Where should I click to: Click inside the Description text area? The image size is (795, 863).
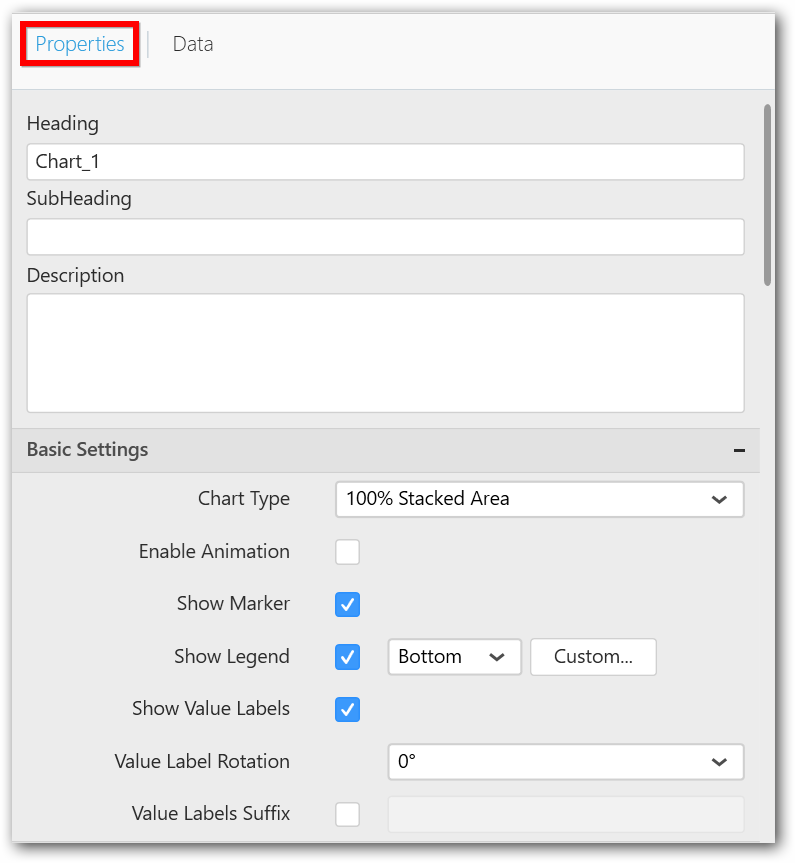point(385,352)
